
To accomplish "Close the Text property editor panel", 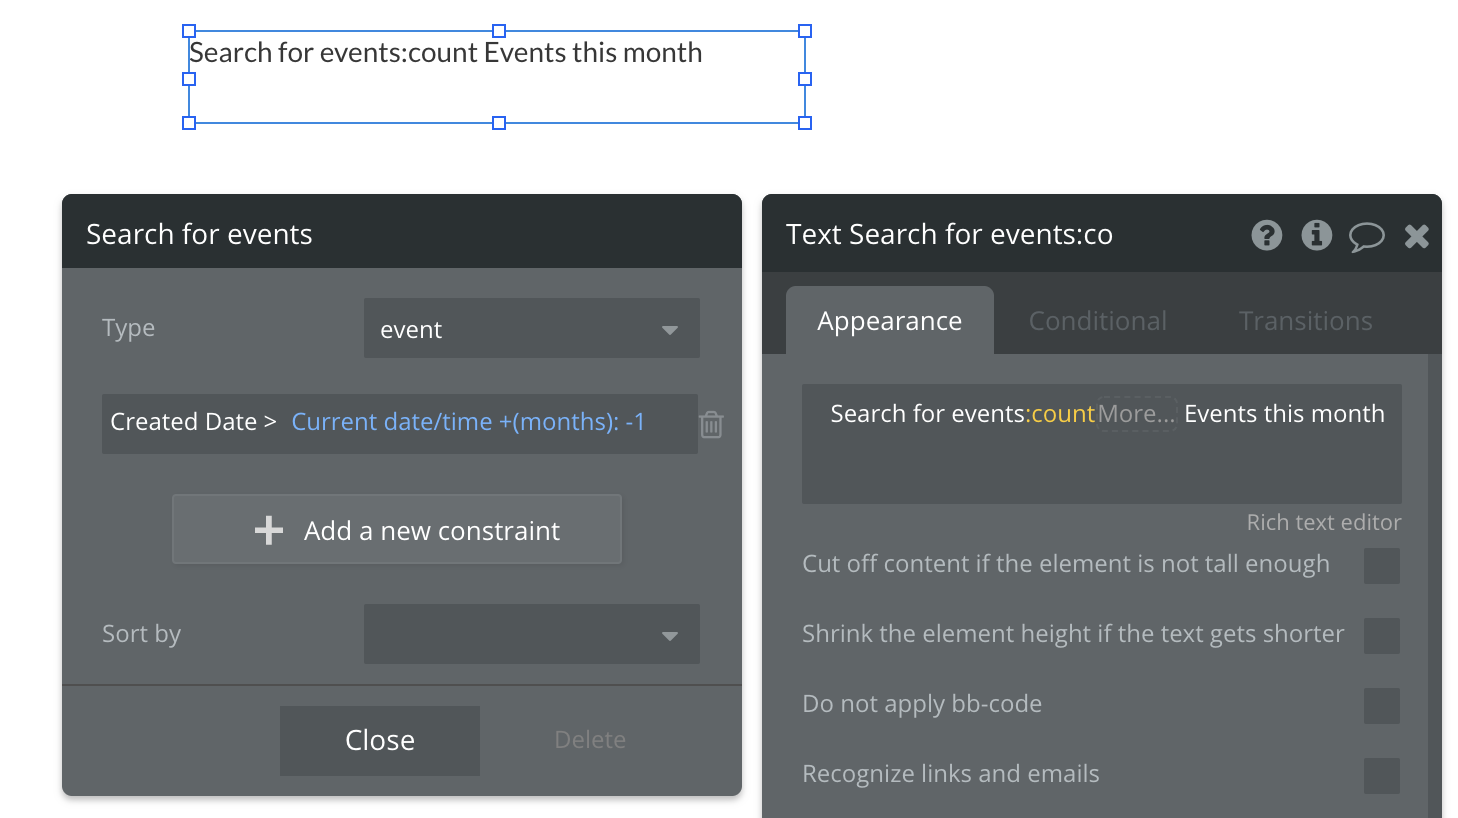I will pyautogui.click(x=1416, y=236).
